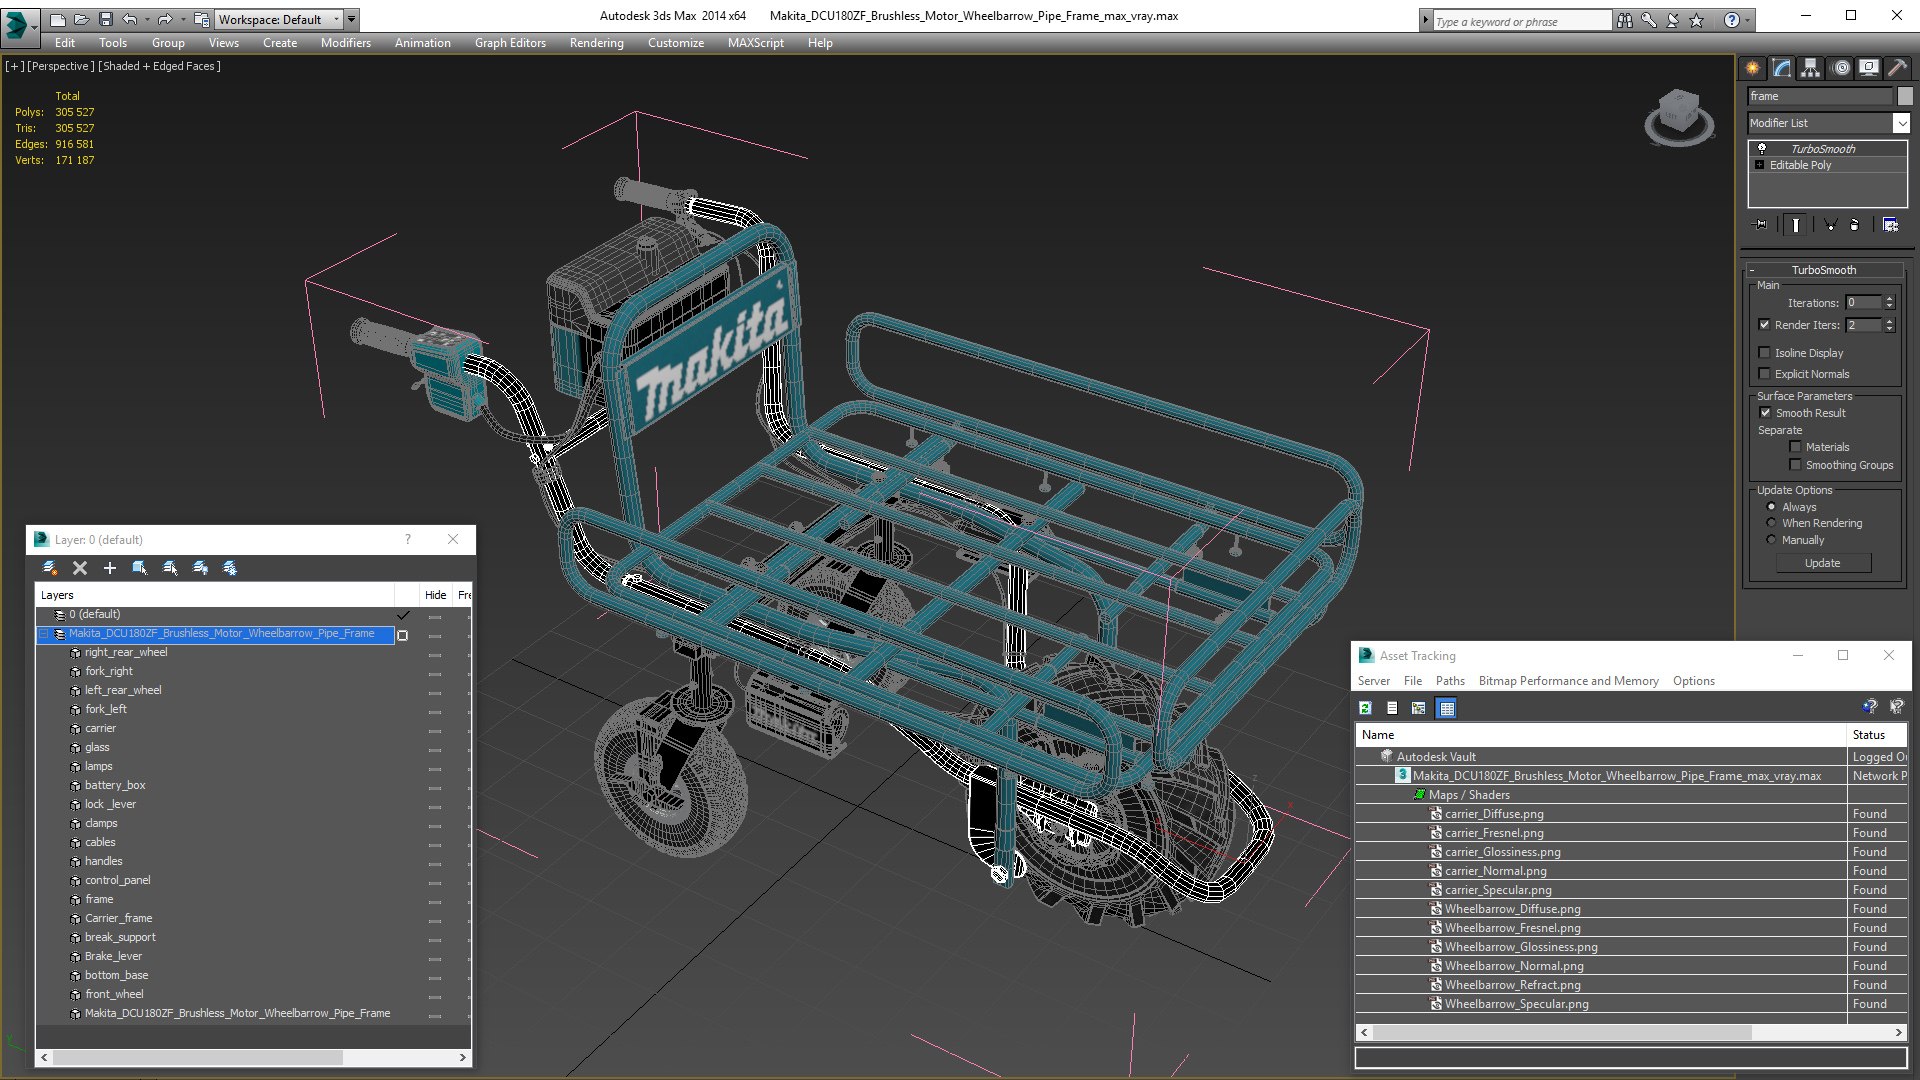Open the quick access toolbar customize arrow
Screen dimensions: 1920x1080
351,19
